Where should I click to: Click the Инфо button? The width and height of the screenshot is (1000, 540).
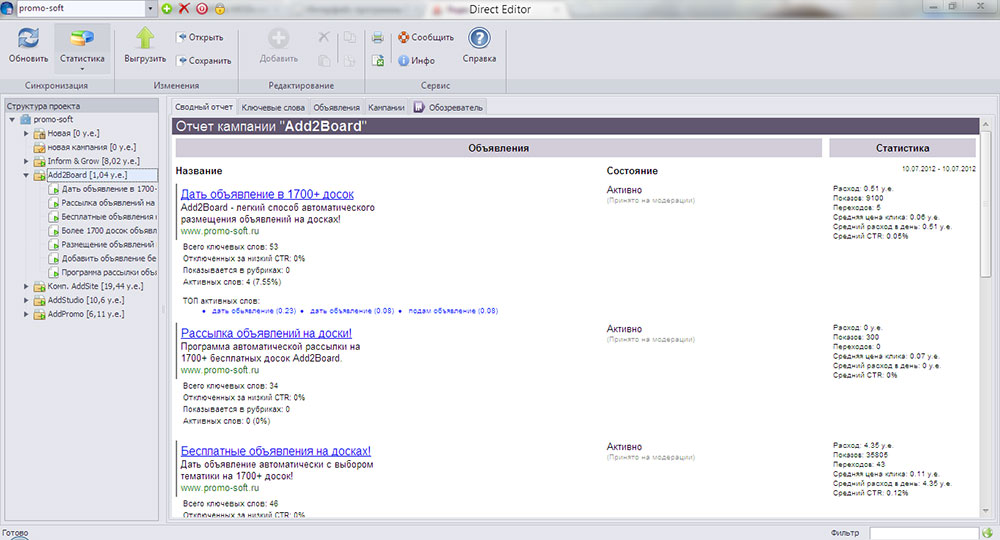click(416, 61)
